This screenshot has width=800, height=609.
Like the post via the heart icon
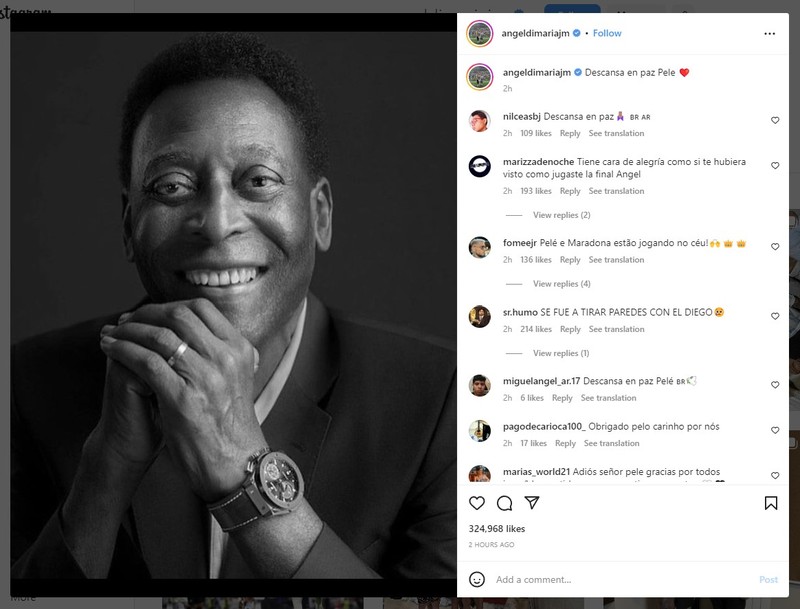click(478, 505)
